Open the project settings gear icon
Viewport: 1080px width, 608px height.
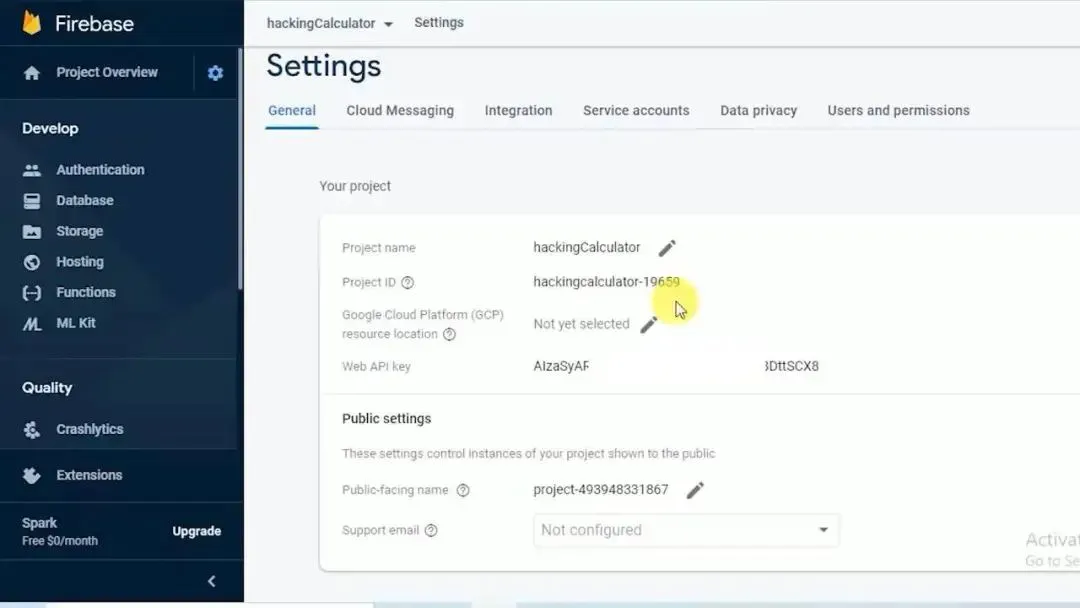click(x=215, y=73)
